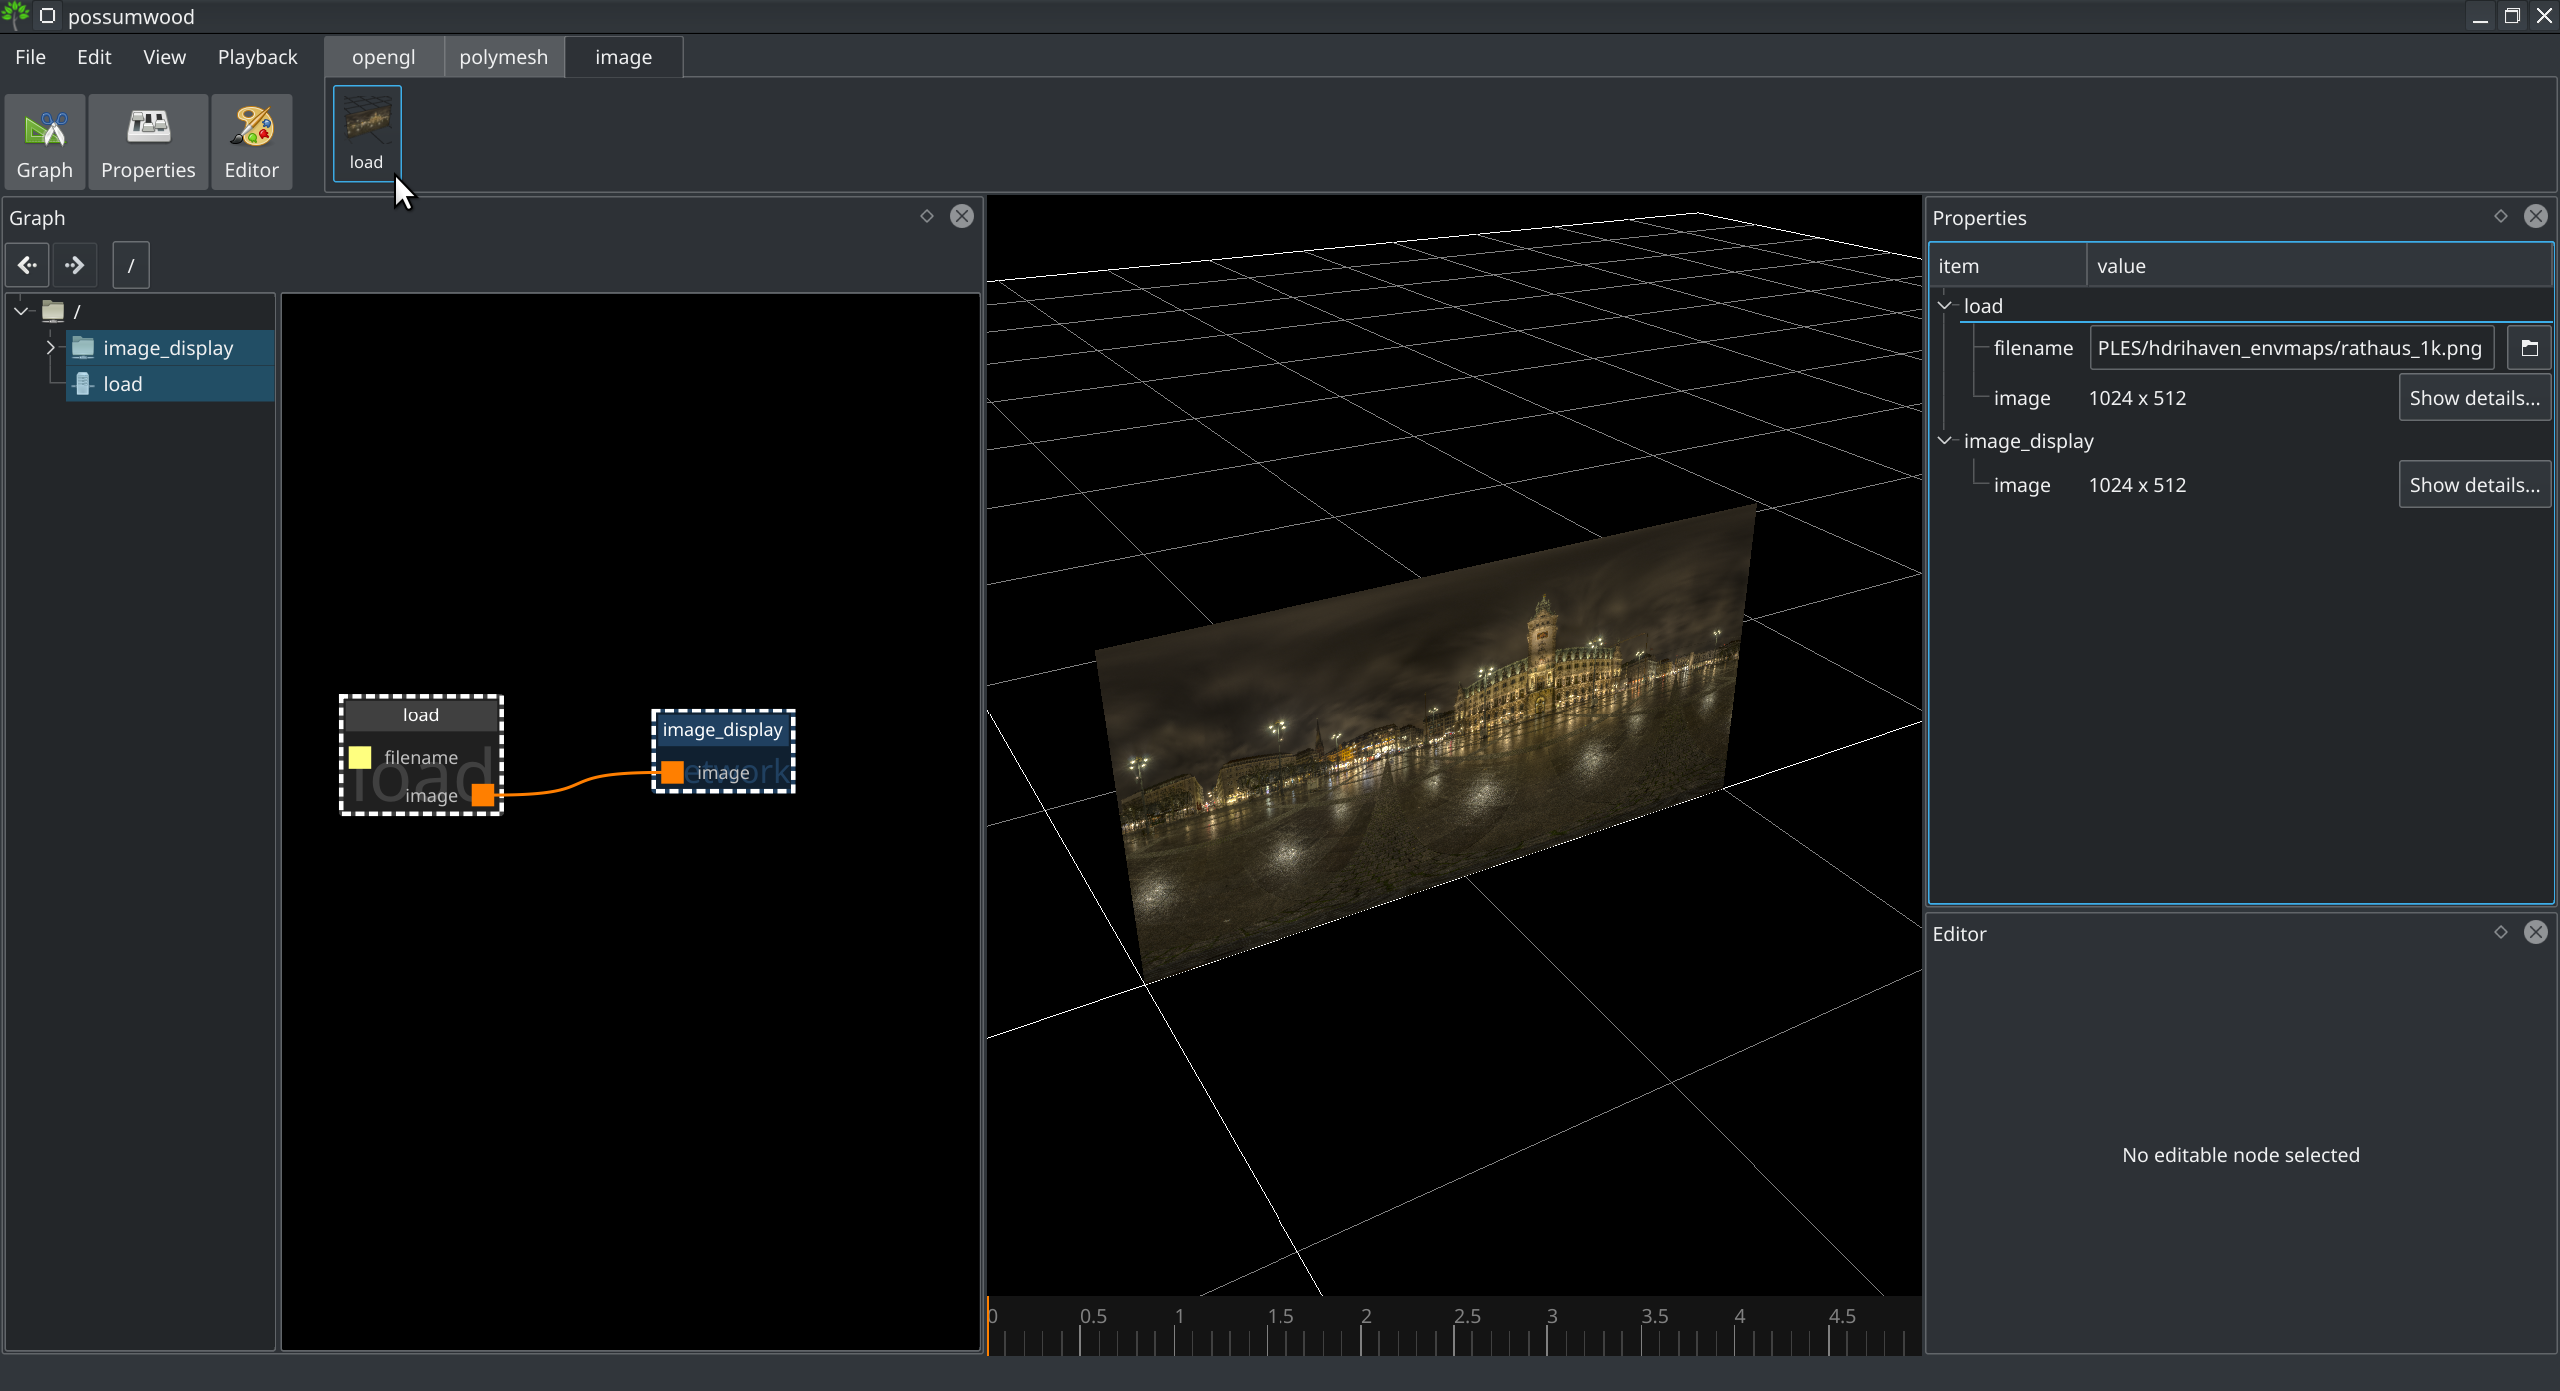Click the load node thumbnail in toolbar
The height and width of the screenshot is (1391, 2560).
click(365, 134)
